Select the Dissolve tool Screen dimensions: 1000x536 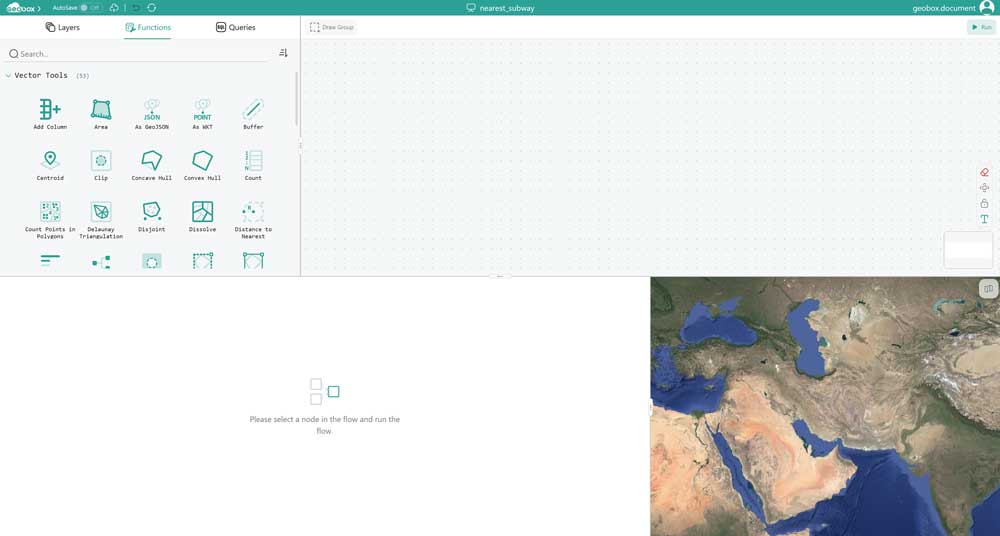(x=202, y=216)
